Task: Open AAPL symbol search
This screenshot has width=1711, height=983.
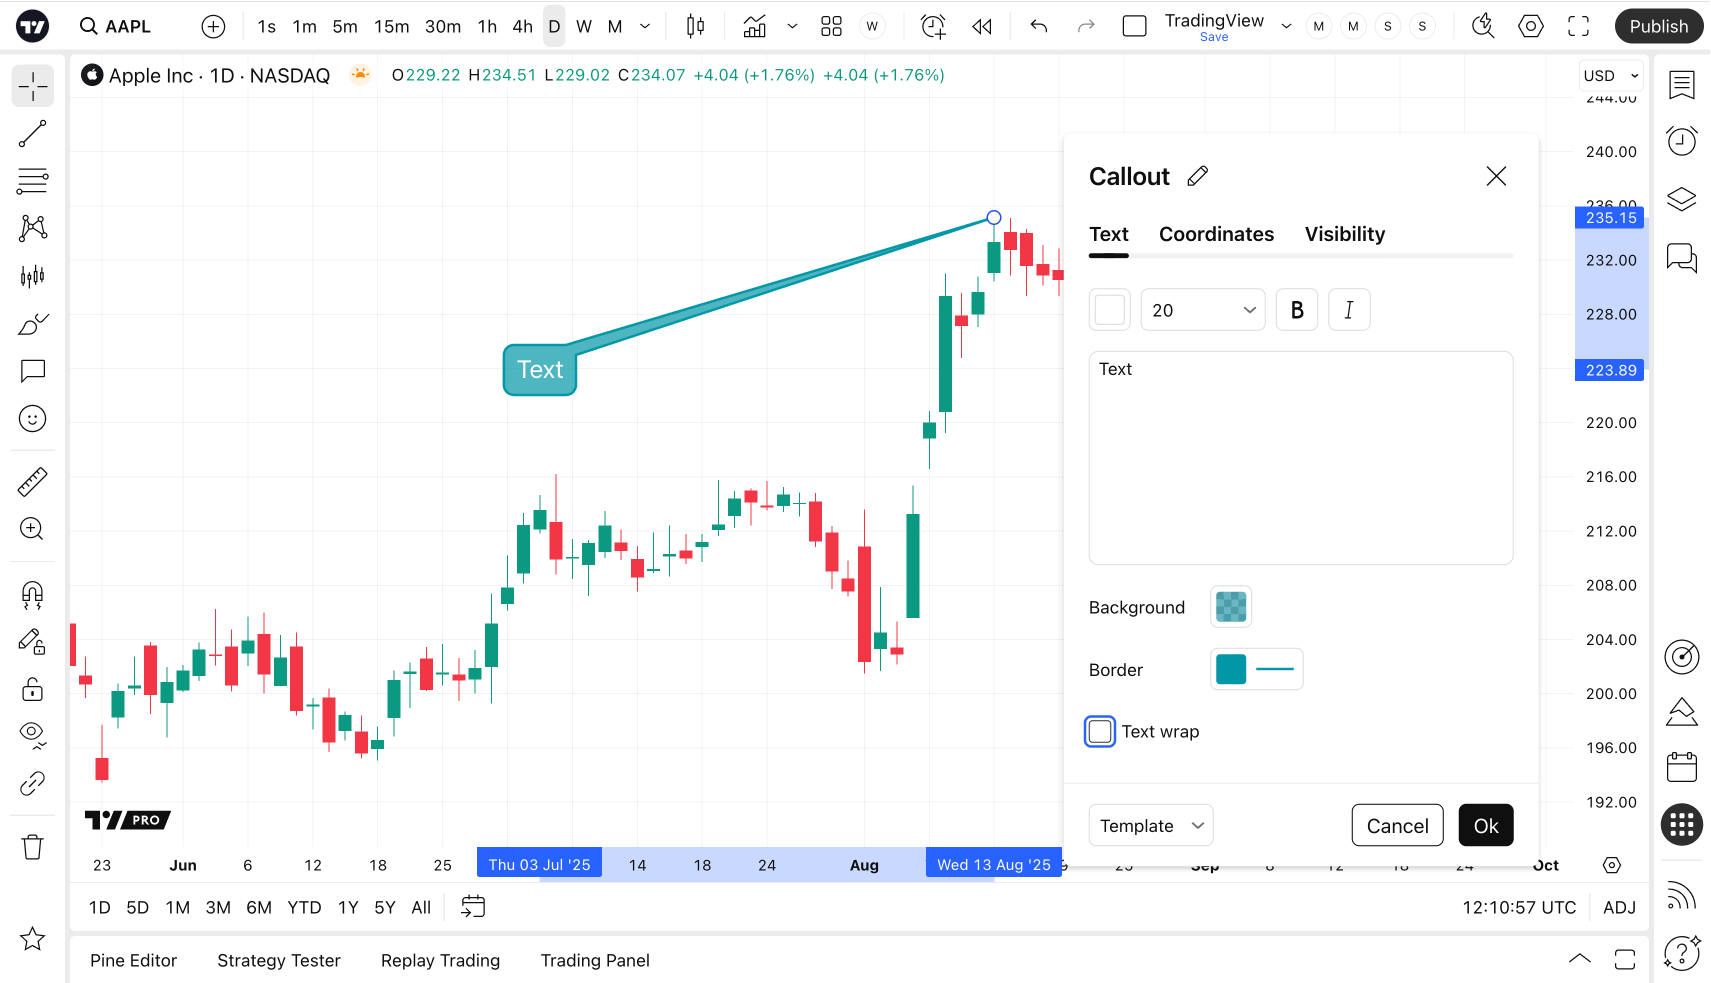Action: coord(116,26)
